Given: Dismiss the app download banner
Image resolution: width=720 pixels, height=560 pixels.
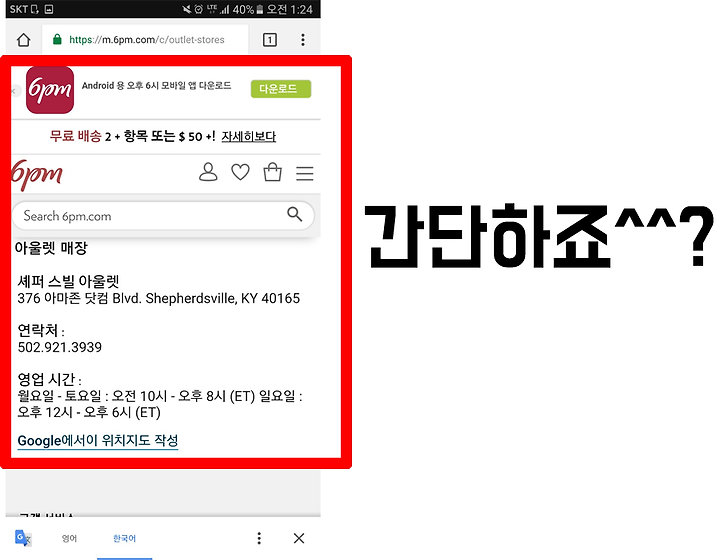Looking at the screenshot, I should (x=14, y=91).
